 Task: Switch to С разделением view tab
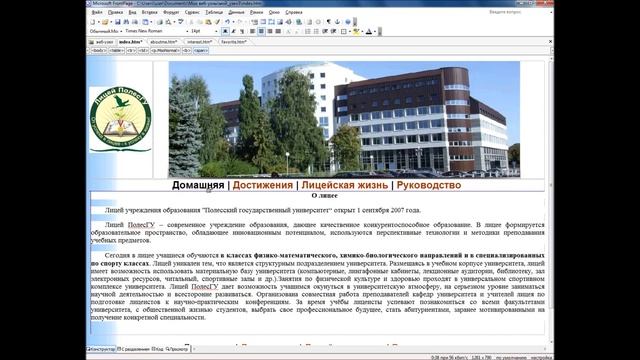pos(133,349)
